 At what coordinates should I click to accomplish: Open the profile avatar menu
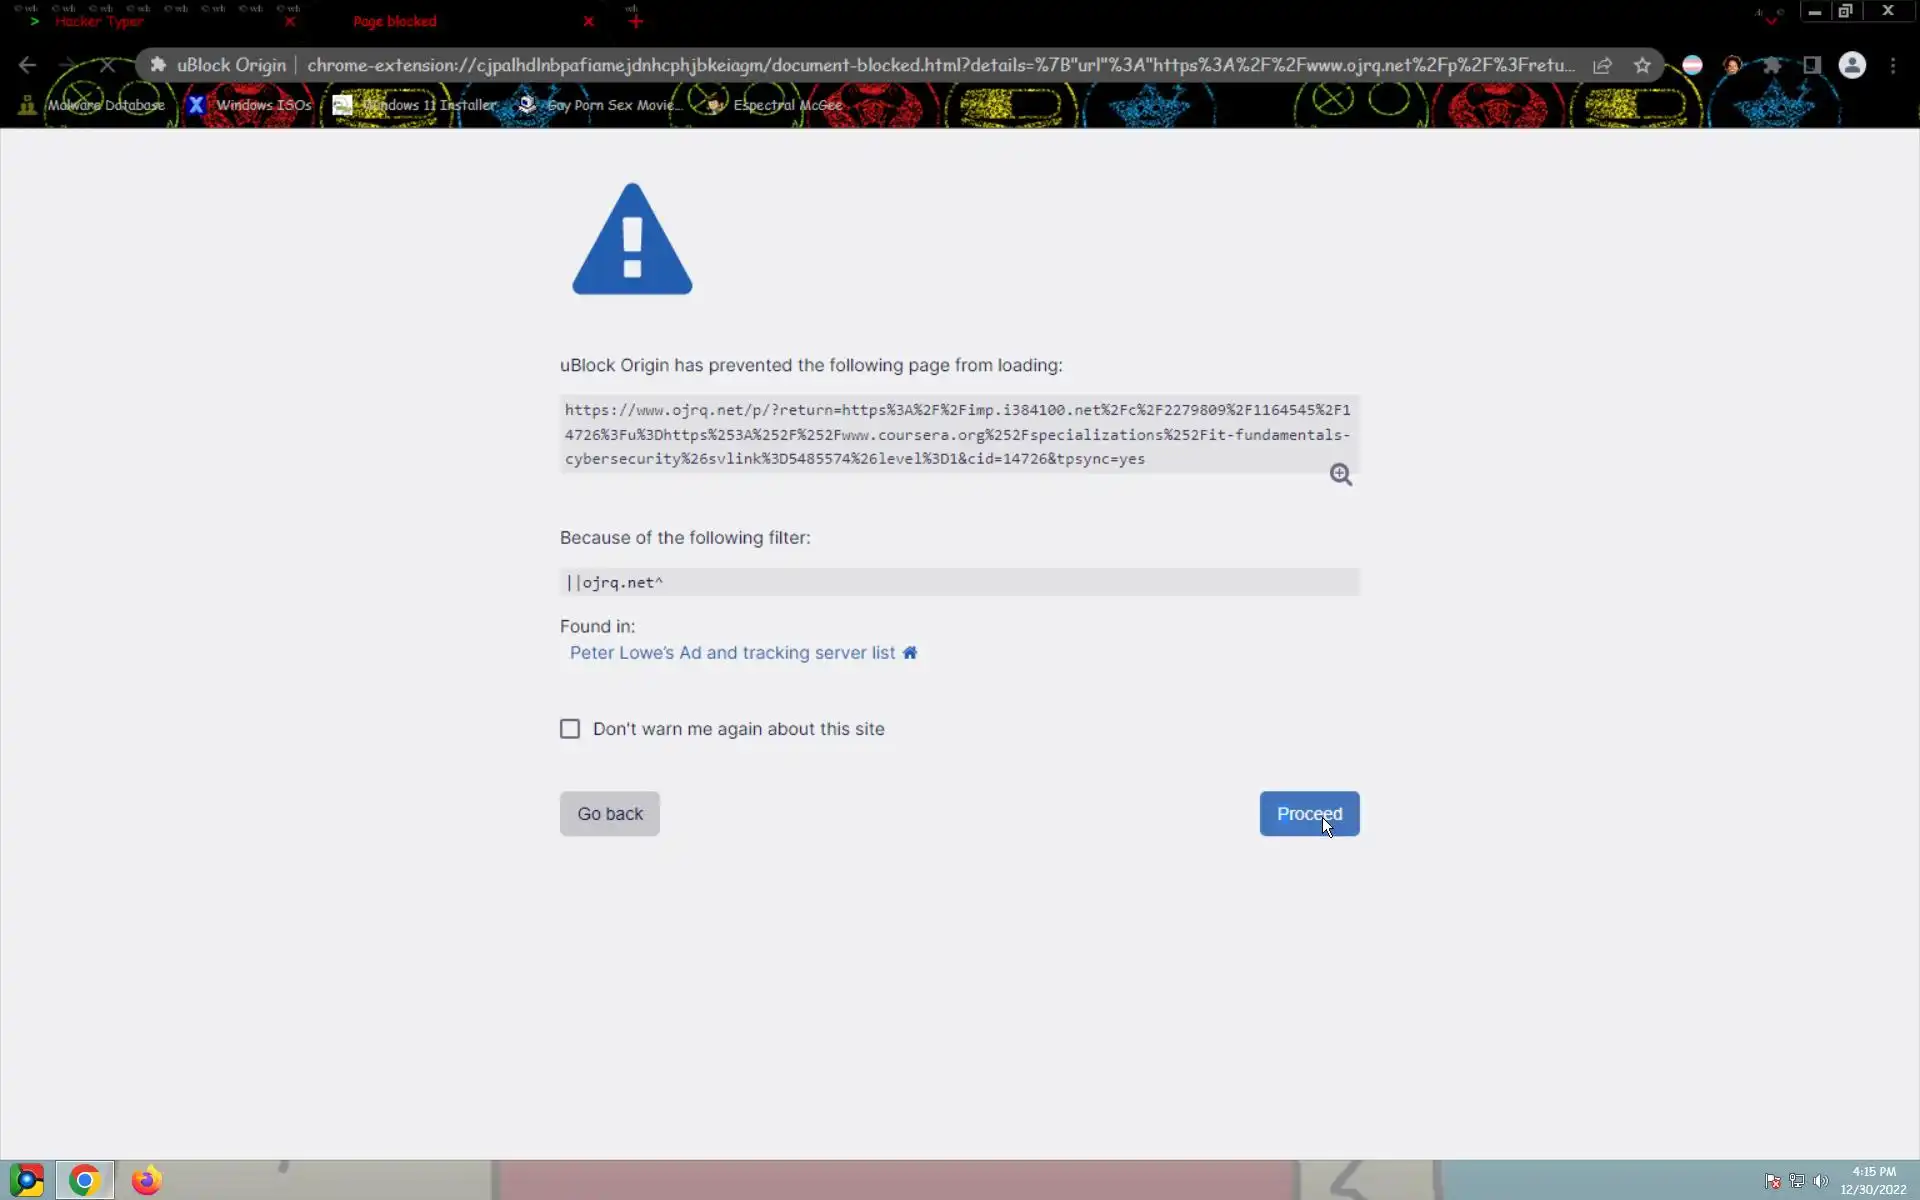pyautogui.click(x=1852, y=65)
